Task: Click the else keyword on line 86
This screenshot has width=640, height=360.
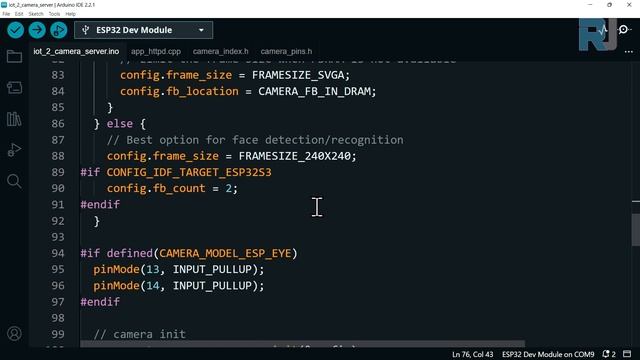Action: click(x=120, y=124)
